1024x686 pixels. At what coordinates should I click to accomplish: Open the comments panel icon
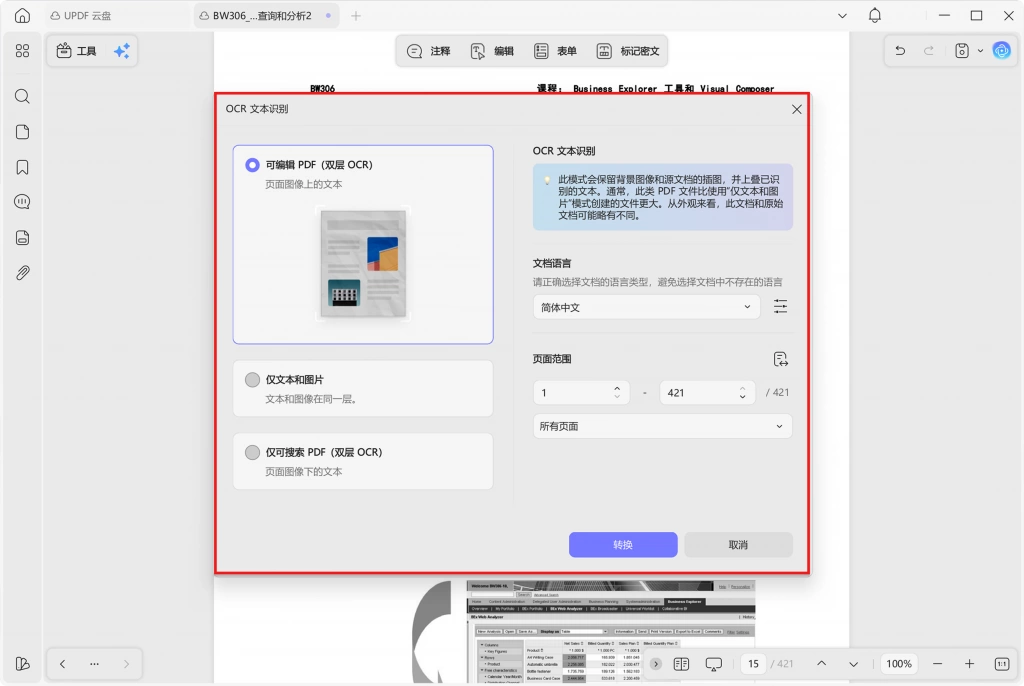(x=22, y=202)
